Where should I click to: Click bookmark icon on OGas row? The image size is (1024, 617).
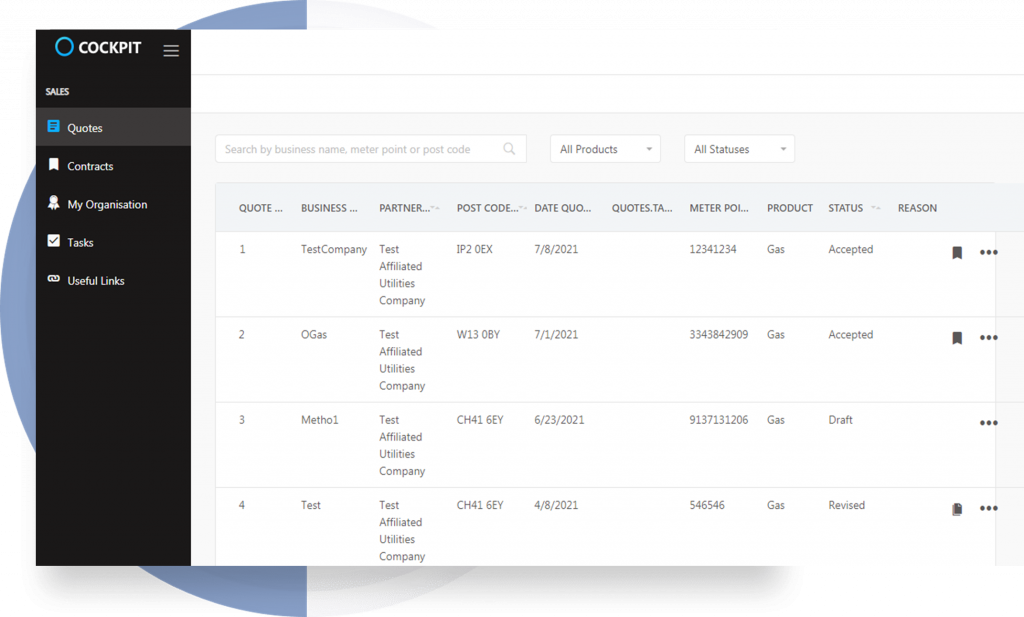957,338
